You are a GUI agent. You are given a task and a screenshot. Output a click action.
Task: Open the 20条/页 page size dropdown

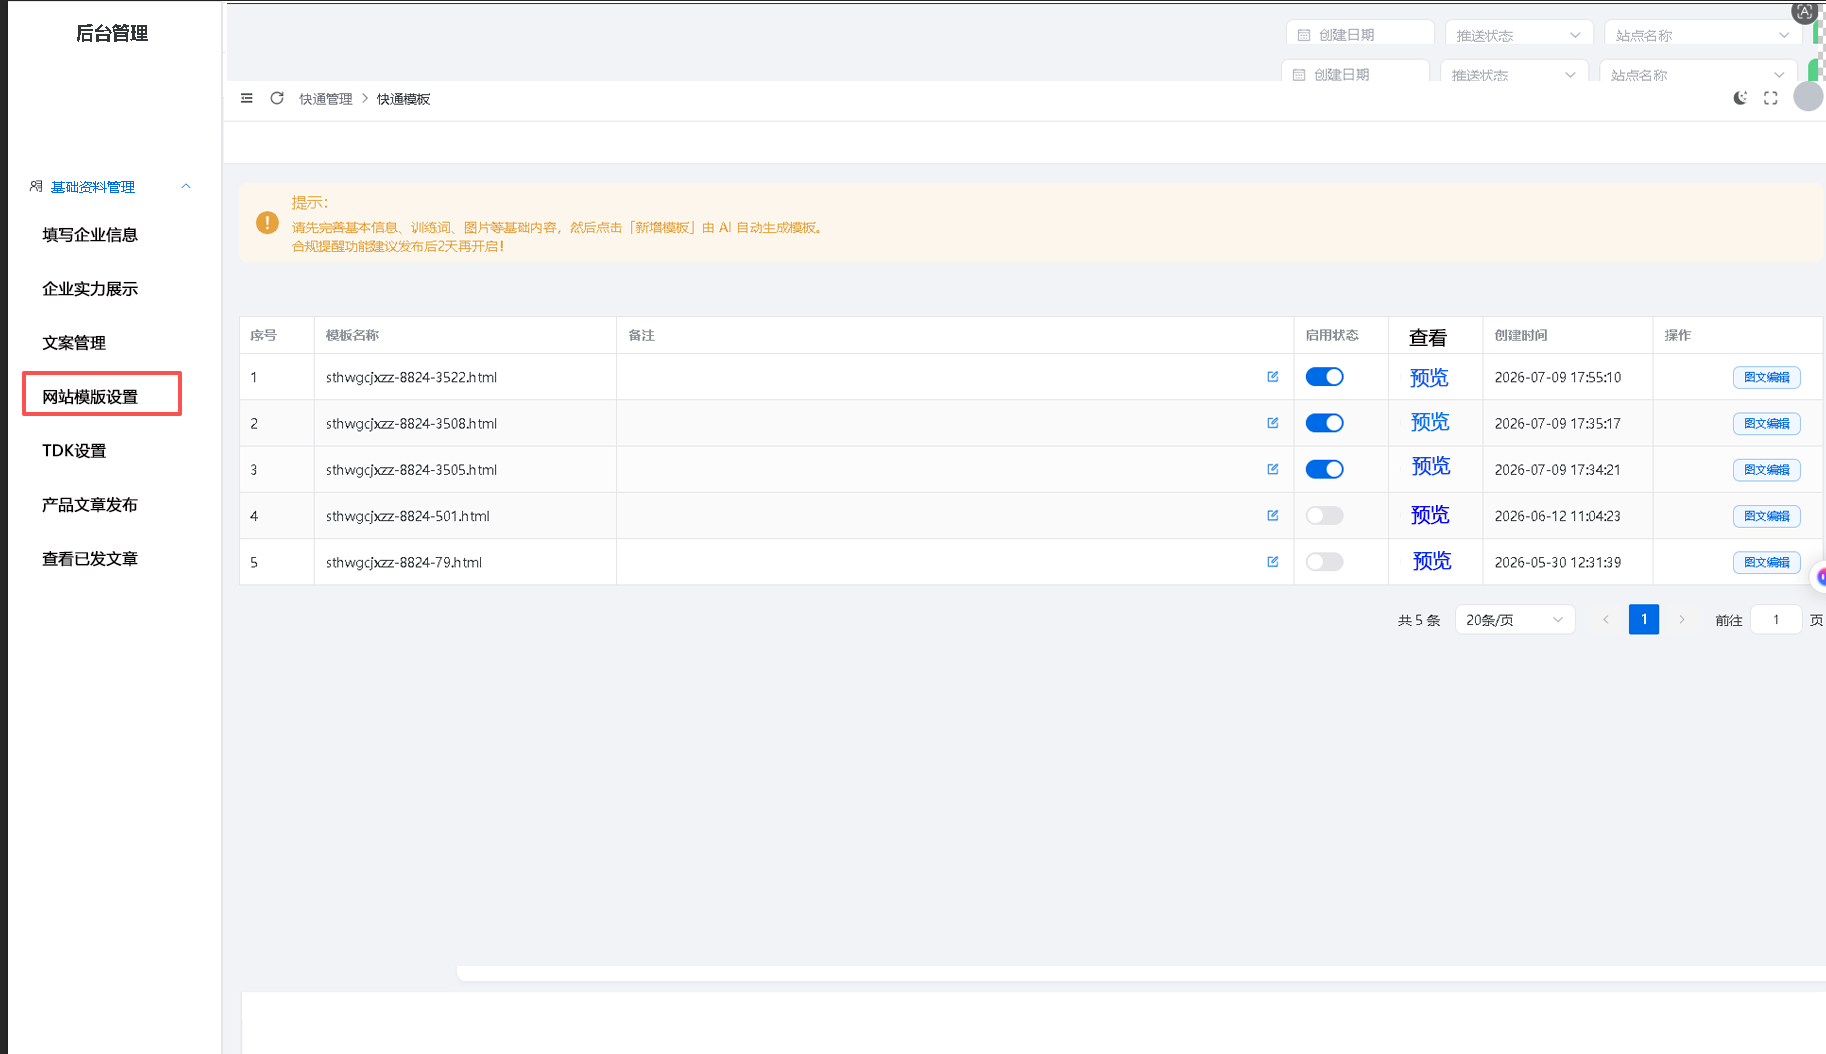pos(1515,620)
